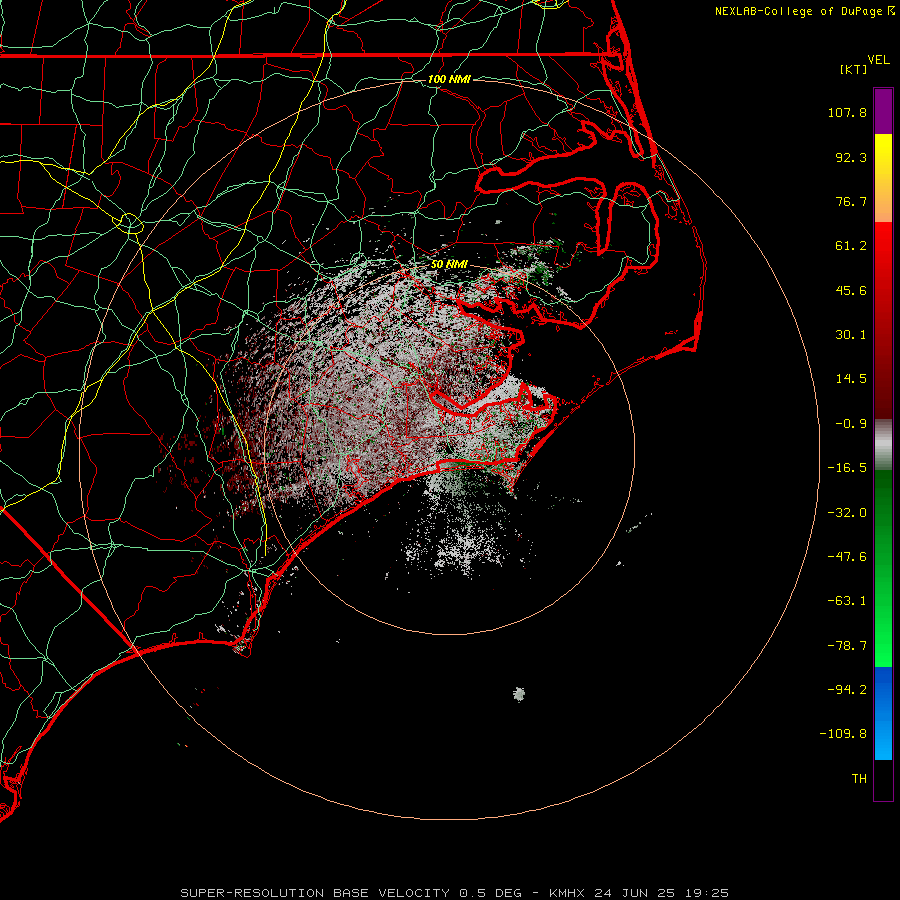Click the gray near-zero segment of color bar
The image size is (900, 900).
tap(883, 444)
